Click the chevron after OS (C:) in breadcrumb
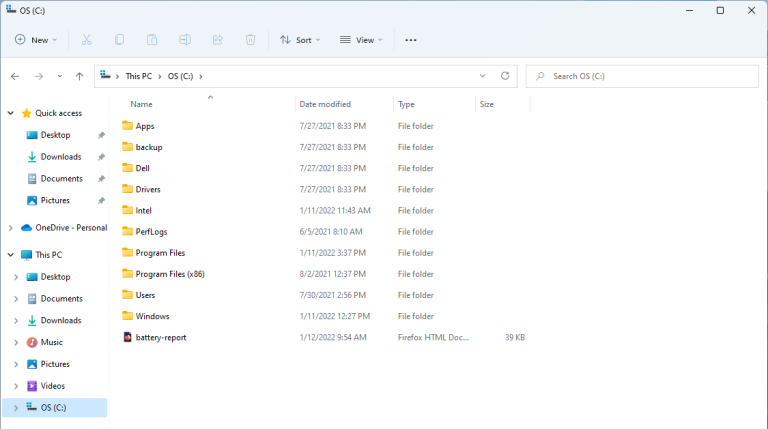Screen dimensions: 768x429 click(200, 76)
